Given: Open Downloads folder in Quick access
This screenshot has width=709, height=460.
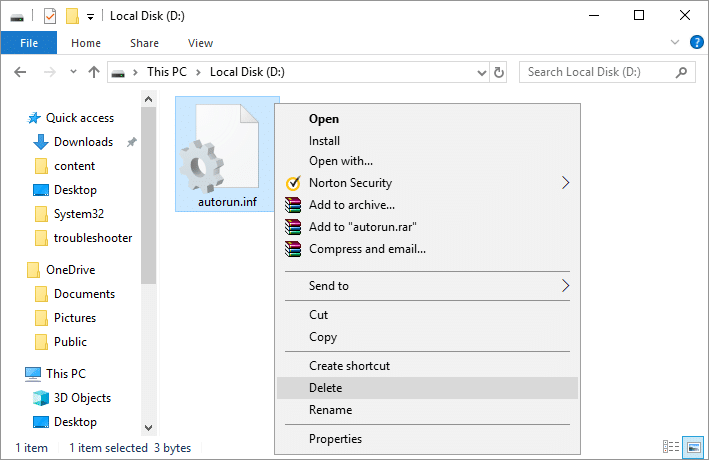Looking at the screenshot, I should (83, 142).
